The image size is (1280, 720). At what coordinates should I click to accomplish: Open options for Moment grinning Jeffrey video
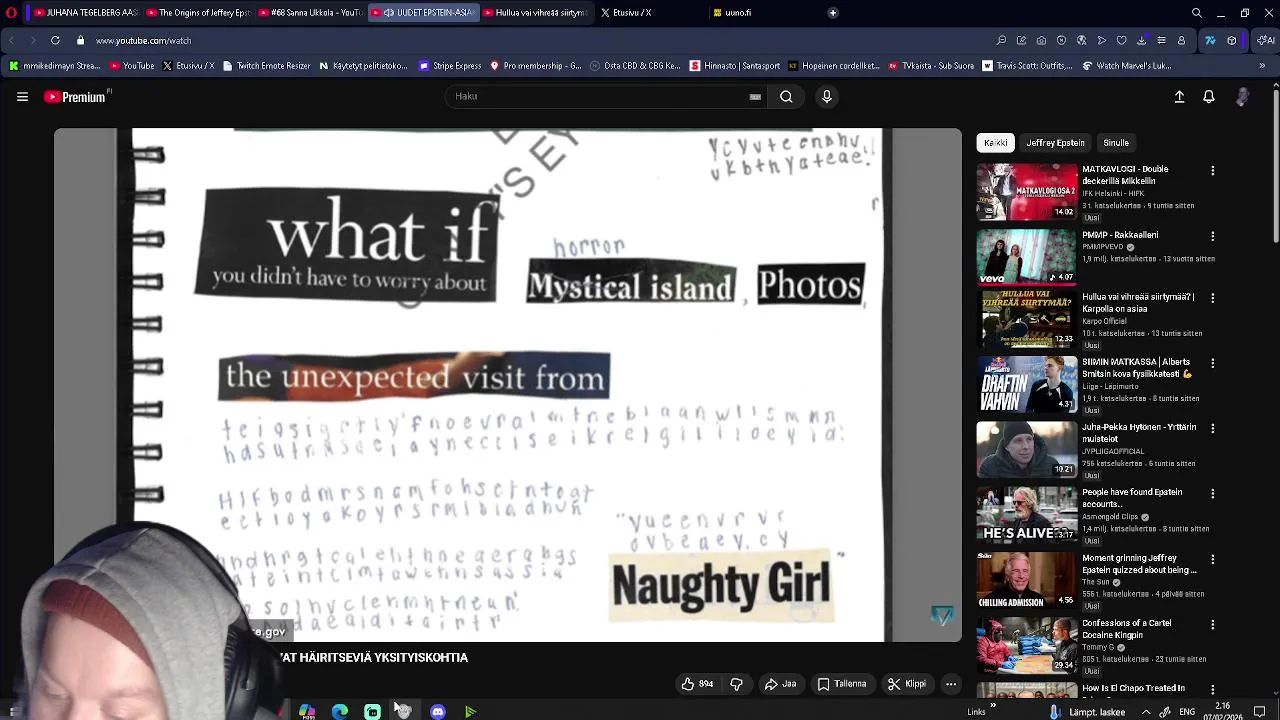[1212, 559]
